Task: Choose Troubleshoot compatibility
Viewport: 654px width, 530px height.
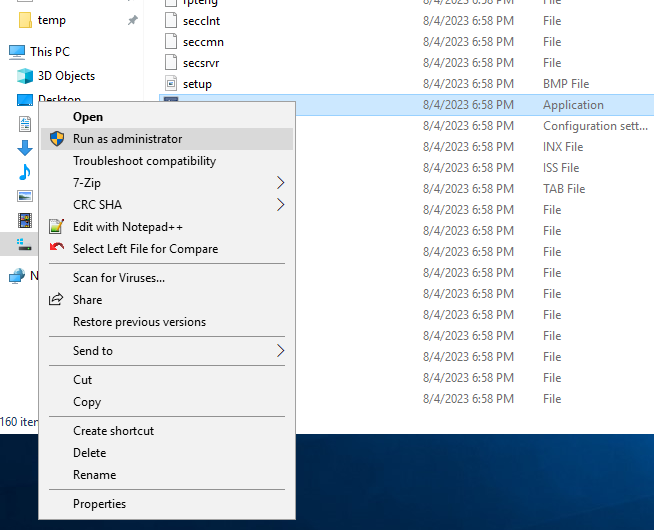Action: (167, 161)
